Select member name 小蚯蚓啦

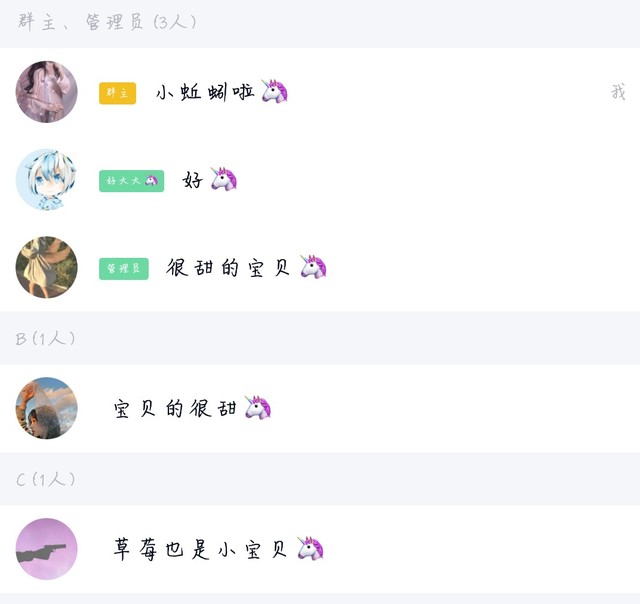[205, 92]
